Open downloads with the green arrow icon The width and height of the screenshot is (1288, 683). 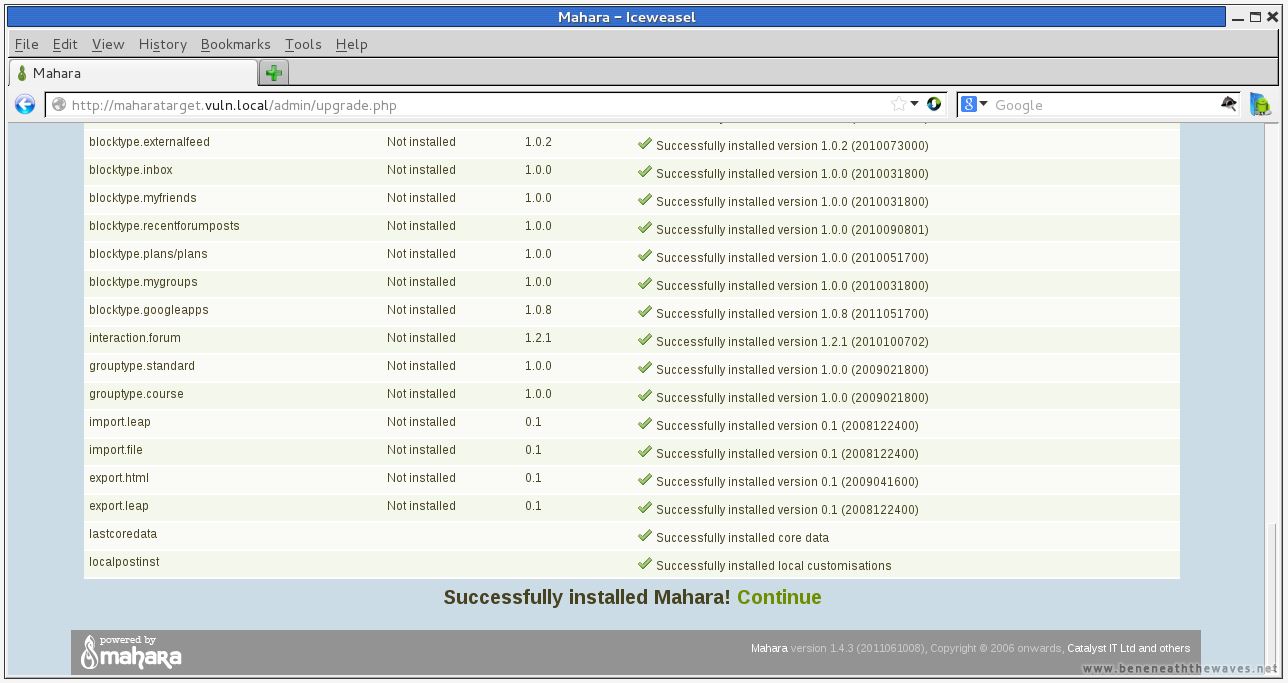pyautogui.click(x=1260, y=104)
